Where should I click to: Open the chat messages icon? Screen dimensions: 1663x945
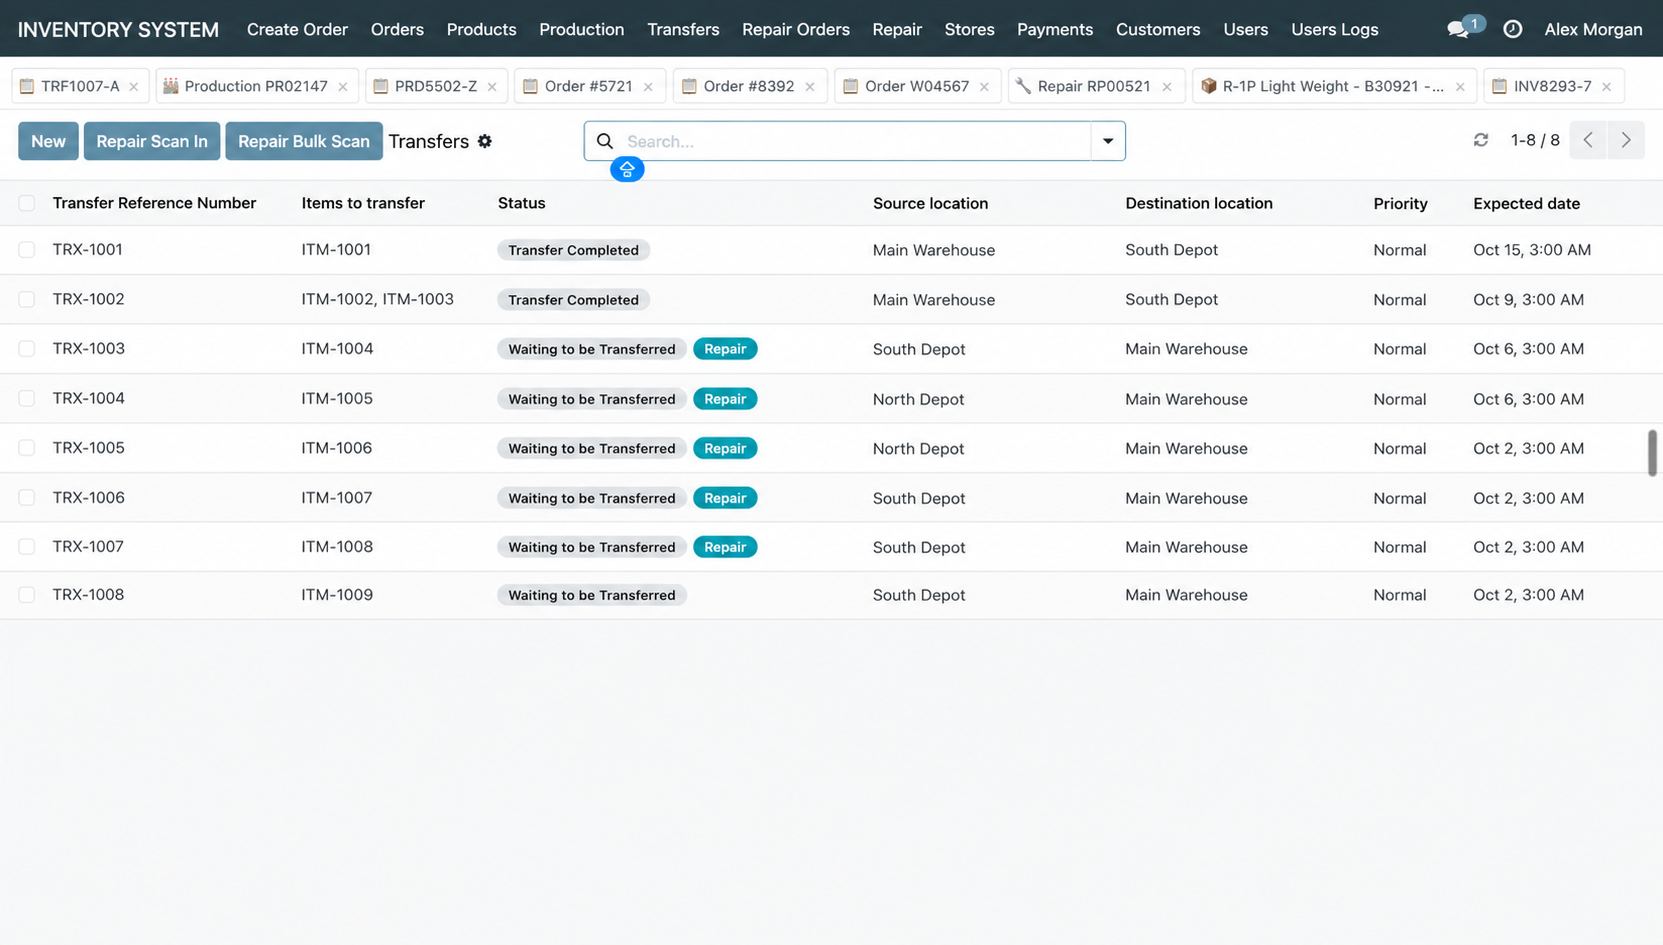coord(1458,30)
